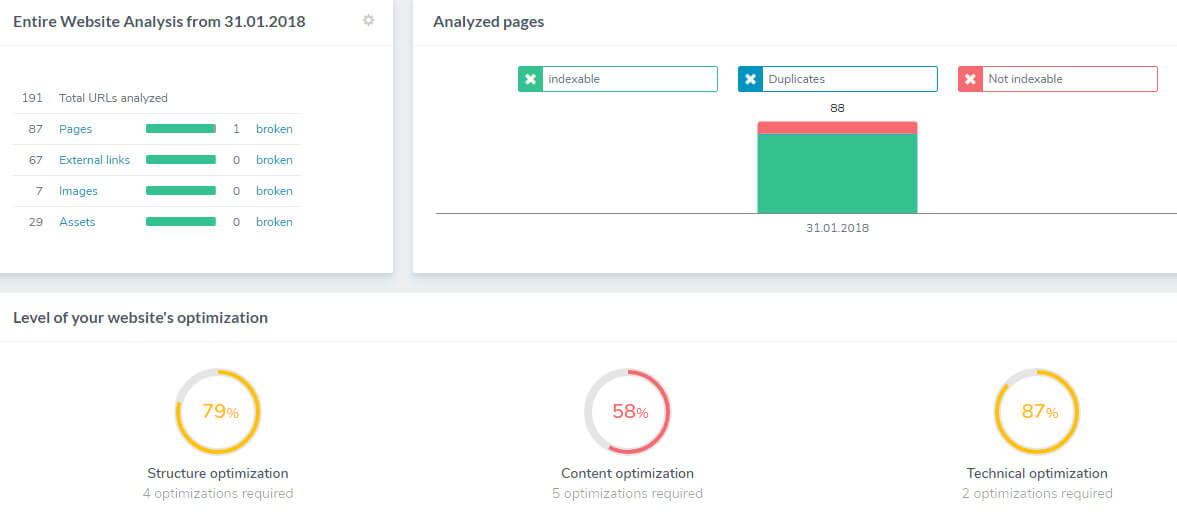Open the Assets link
This screenshot has height=518, width=1177.
tap(77, 222)
